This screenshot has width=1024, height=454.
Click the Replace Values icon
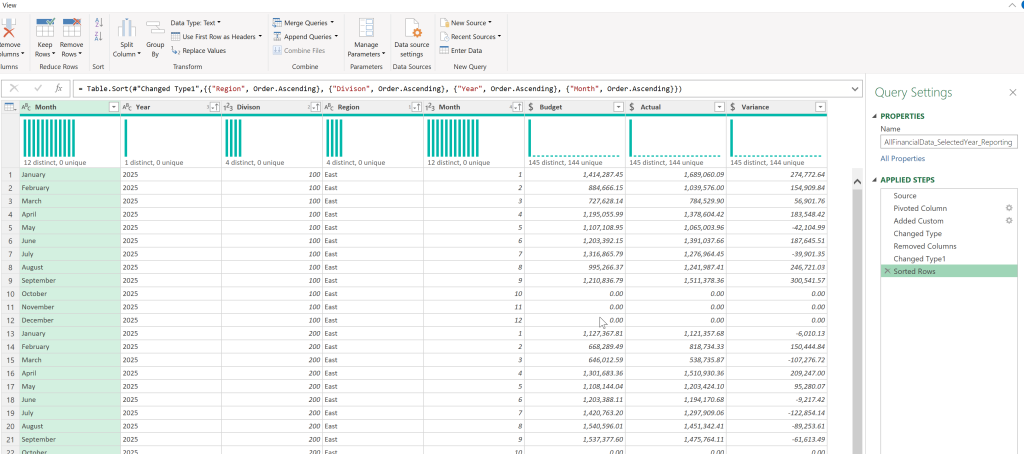pos(175,50)
